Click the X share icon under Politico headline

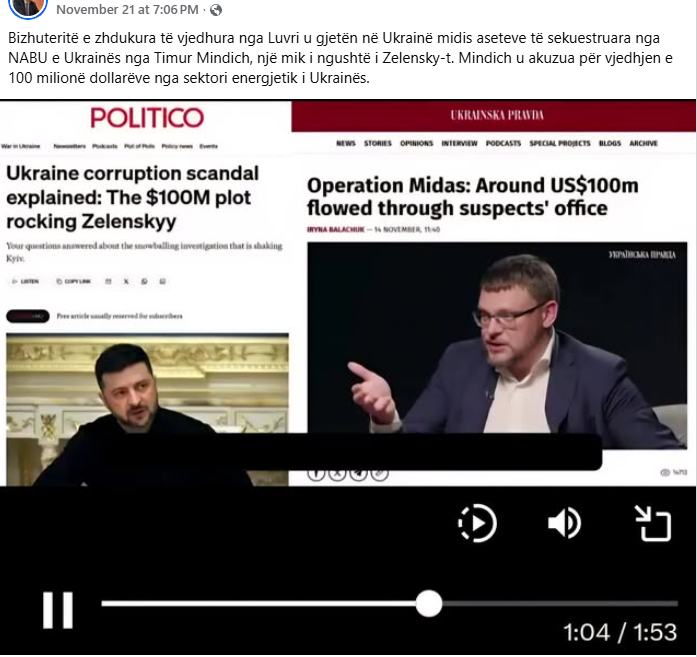tap(126, 281)
